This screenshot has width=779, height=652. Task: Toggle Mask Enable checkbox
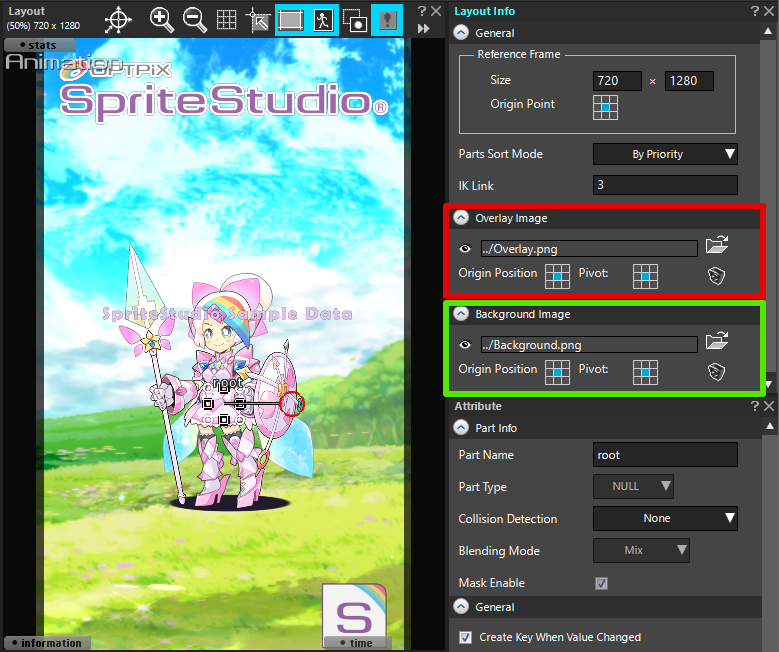pyautogui.click(x=601, y=583)
